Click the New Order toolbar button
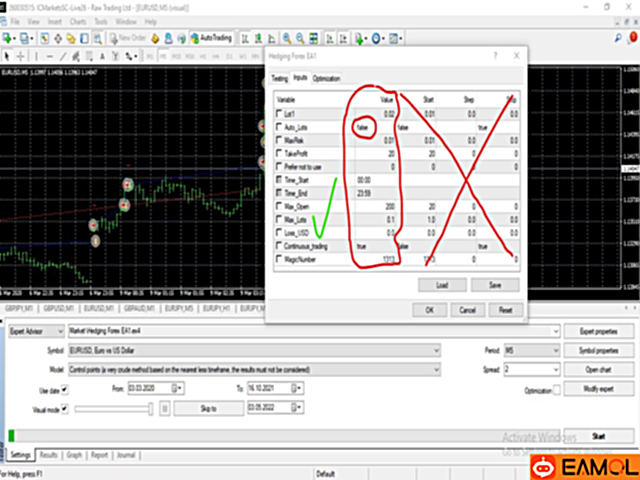 pos(128,38)
